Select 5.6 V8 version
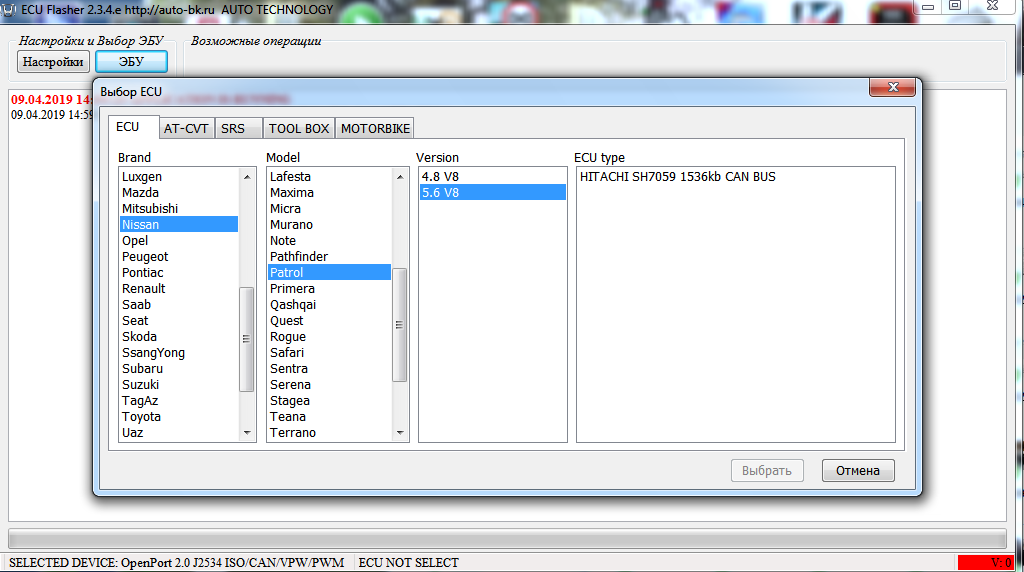Viewport: 1024px width, 572px height. (x=492, y=193)
